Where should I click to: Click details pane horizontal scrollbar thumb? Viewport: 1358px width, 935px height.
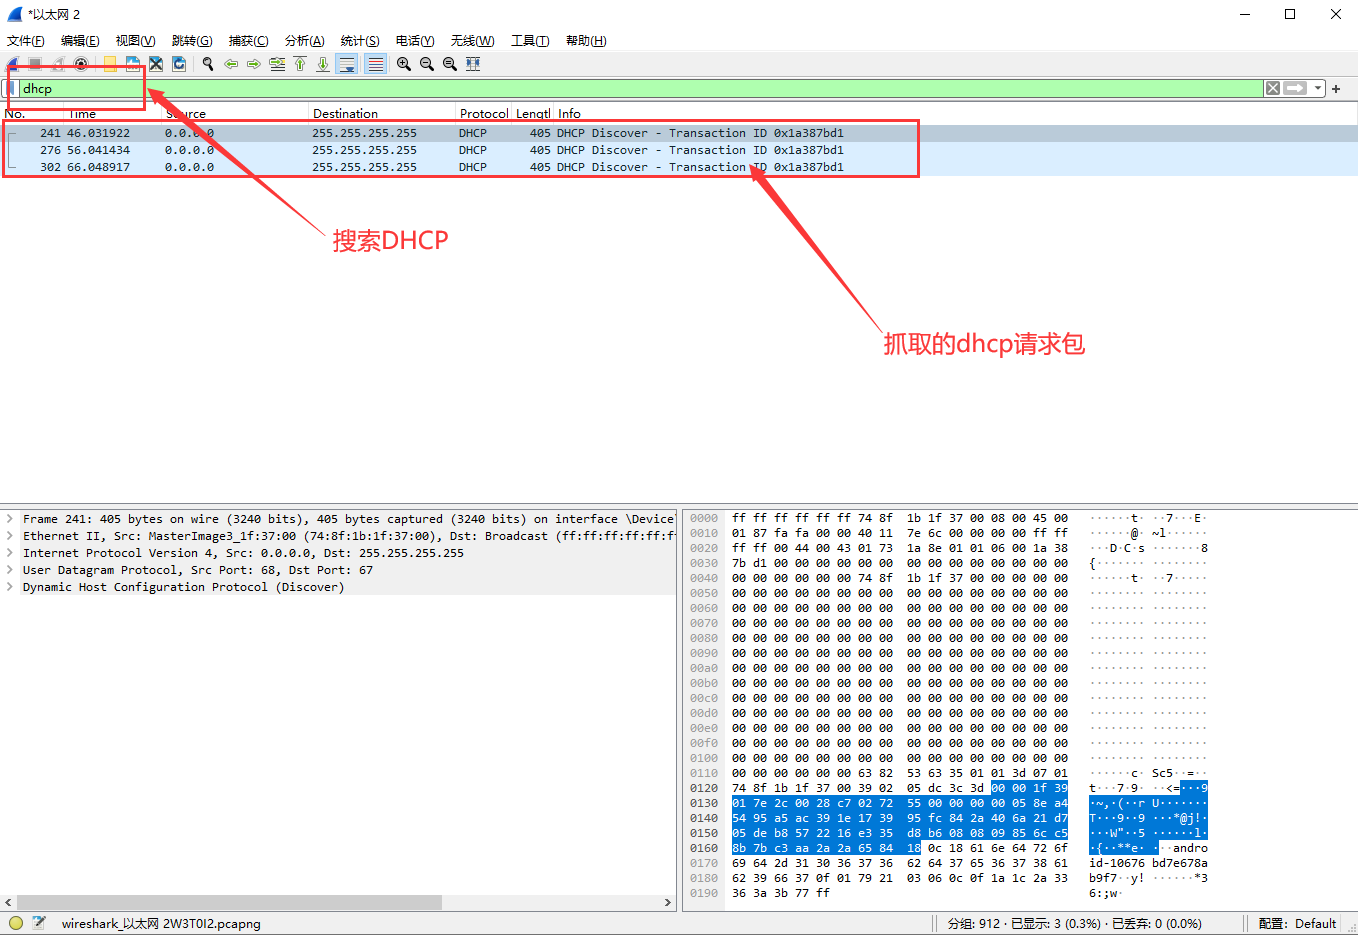(x=229, y=902)
